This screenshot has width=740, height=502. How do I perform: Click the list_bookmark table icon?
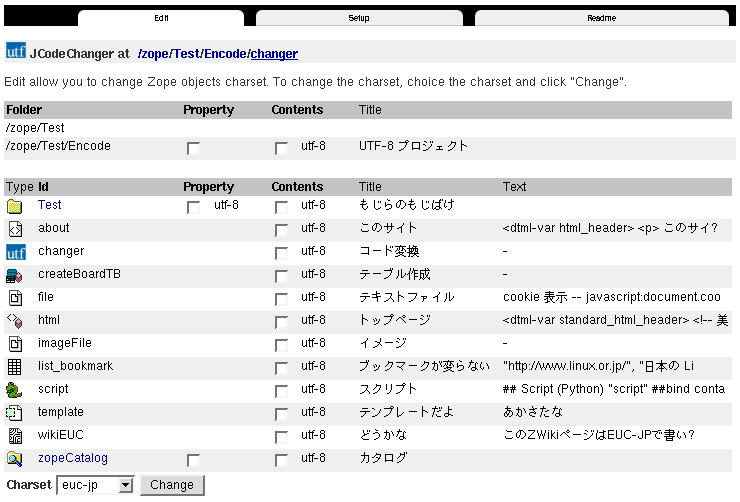(x=15, y=367)
